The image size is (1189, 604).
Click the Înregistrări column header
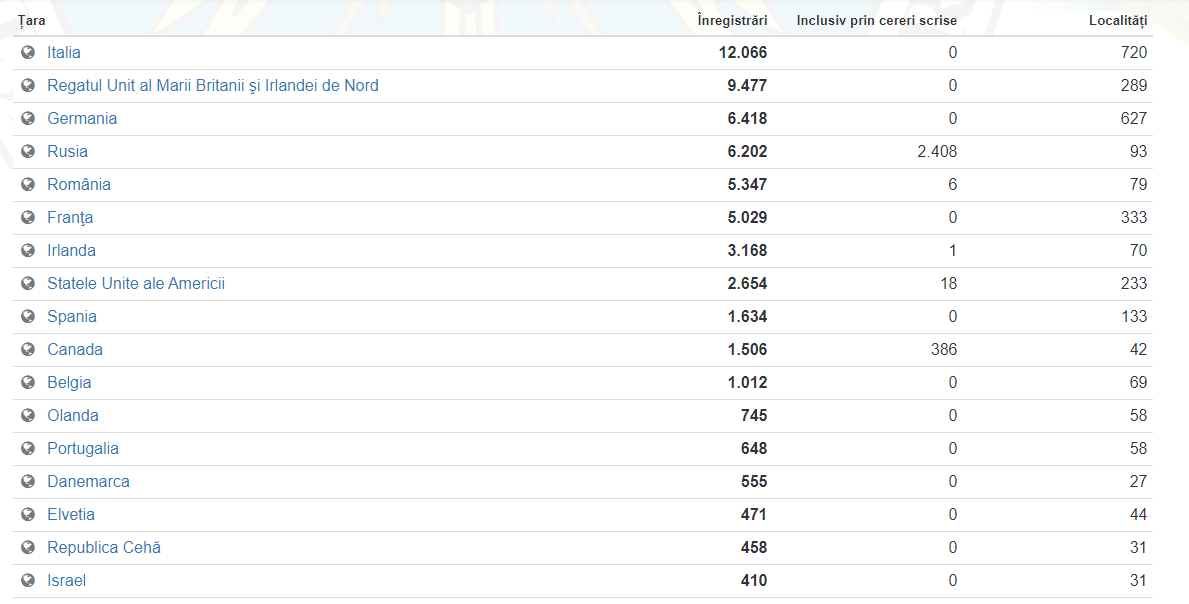(x=732, y=20)
